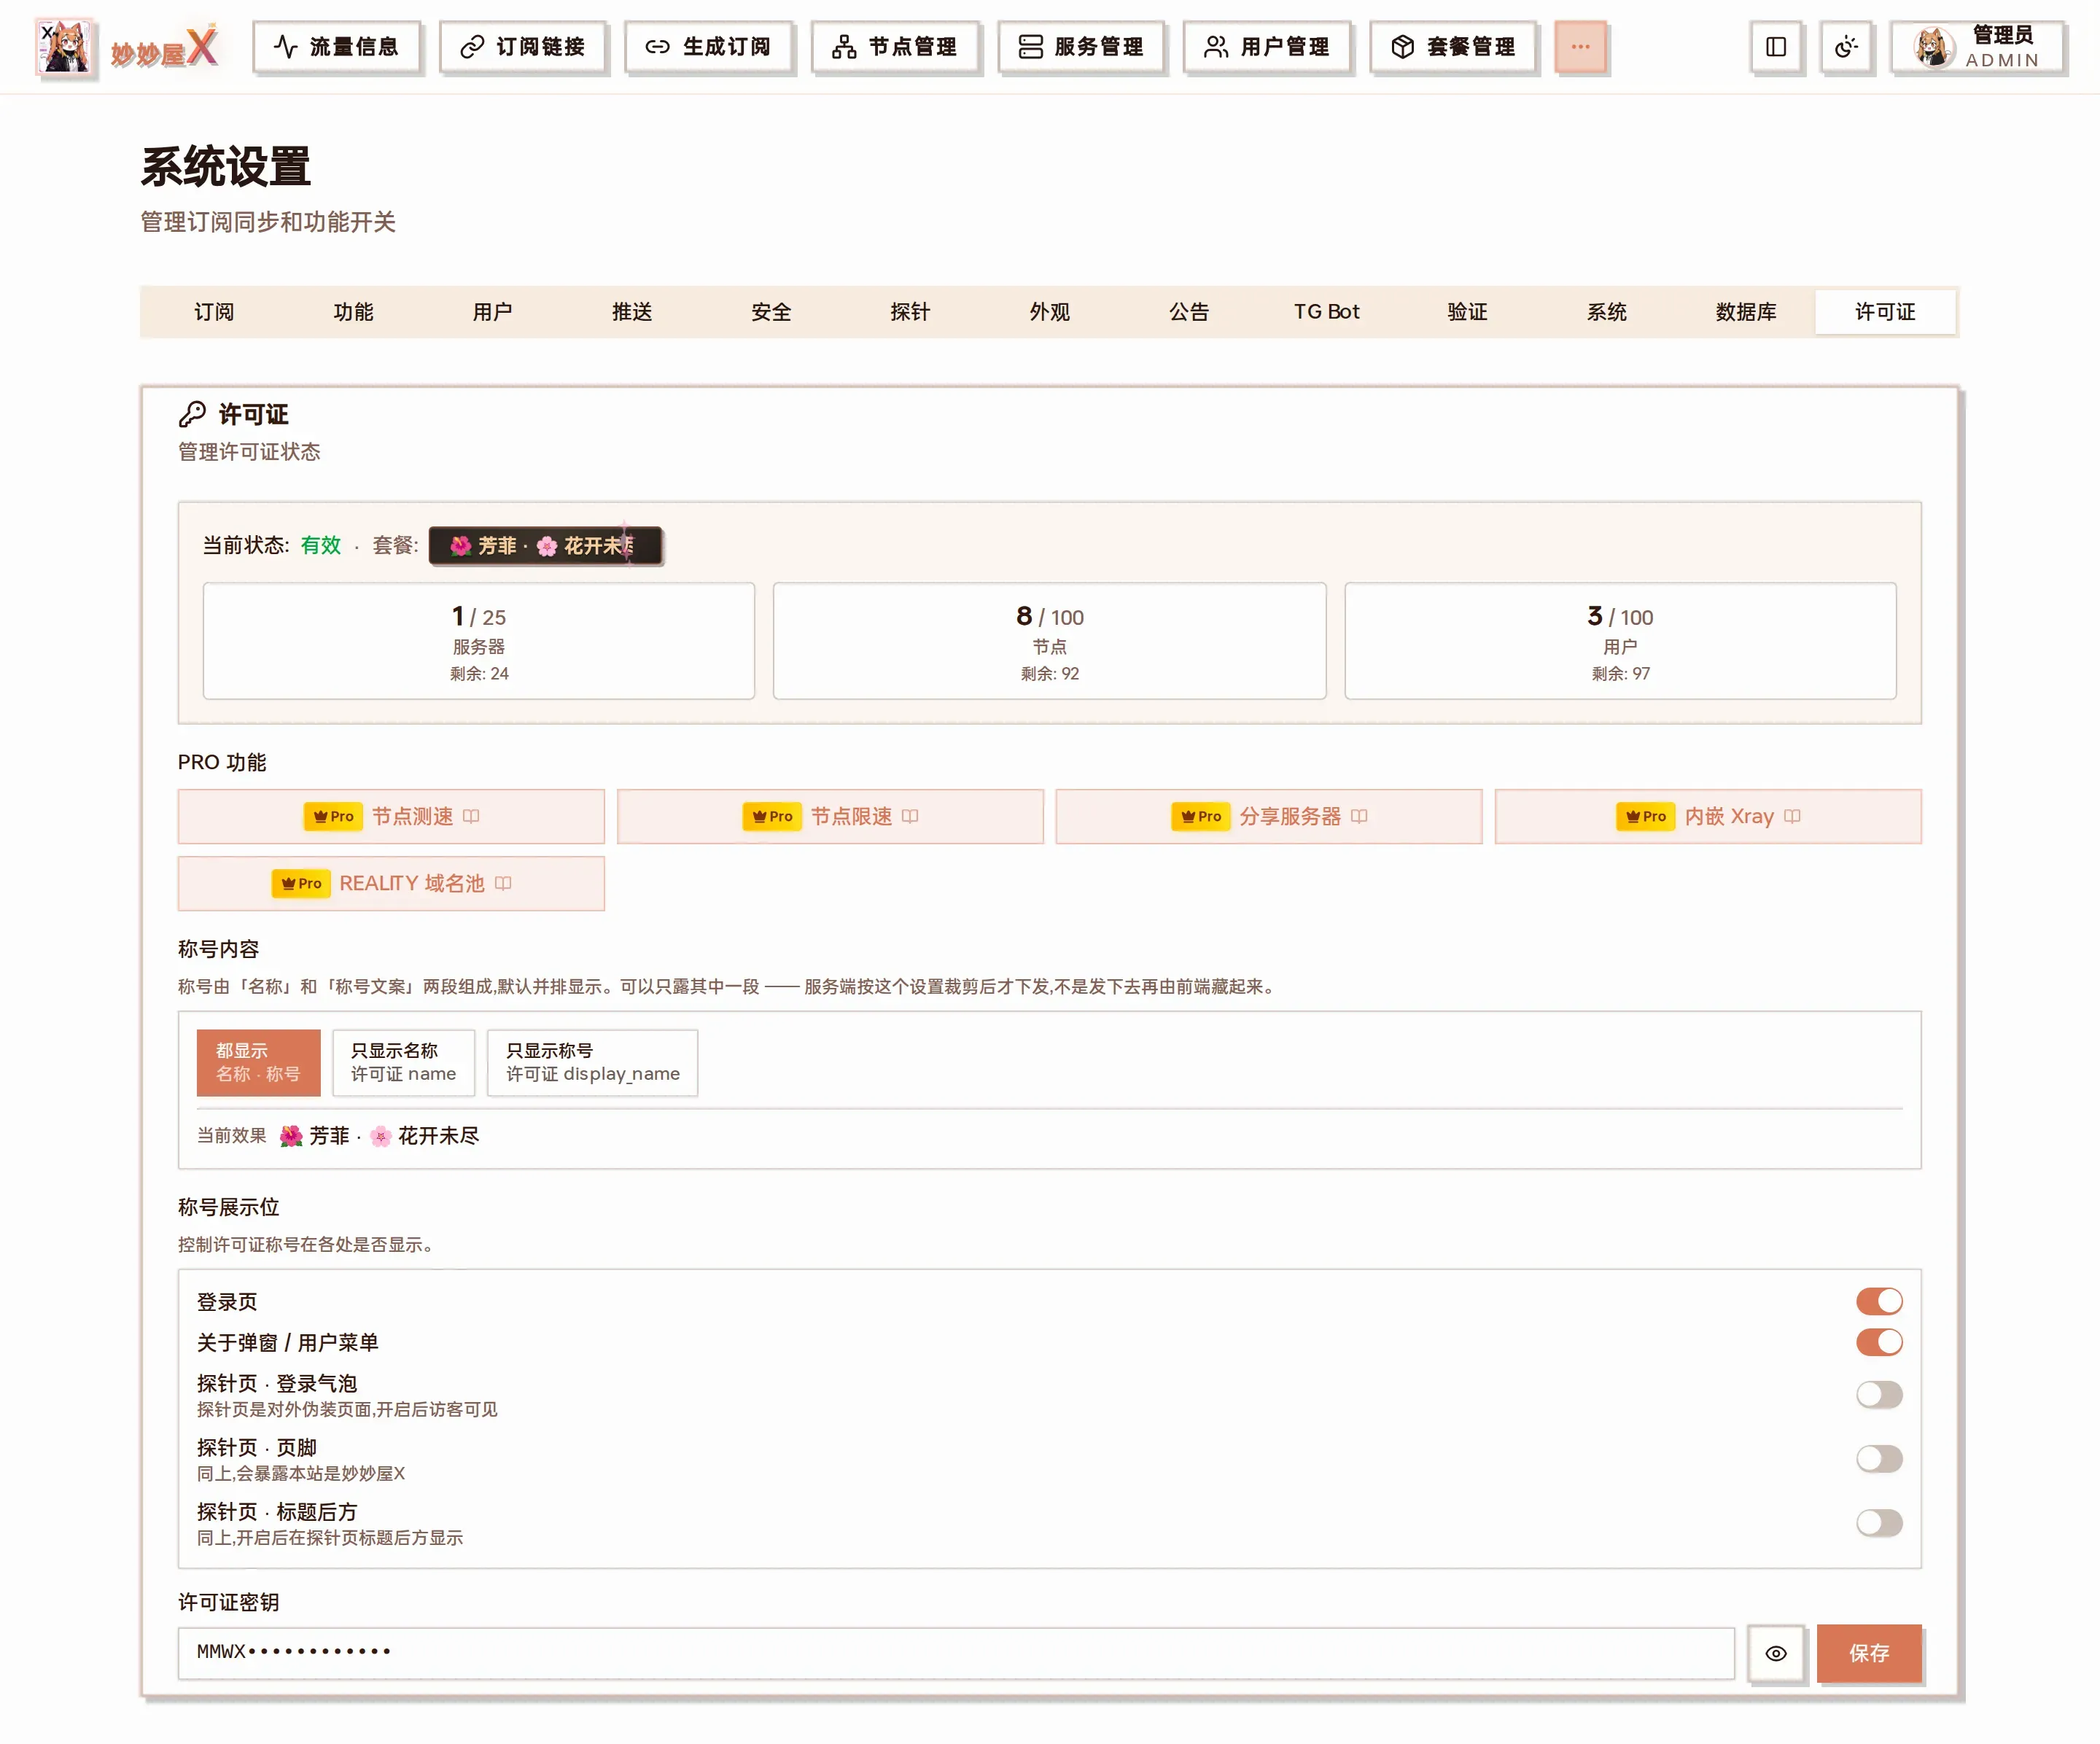
Task: Go to 用户管理 navigation item
Action: point(1267,47)
